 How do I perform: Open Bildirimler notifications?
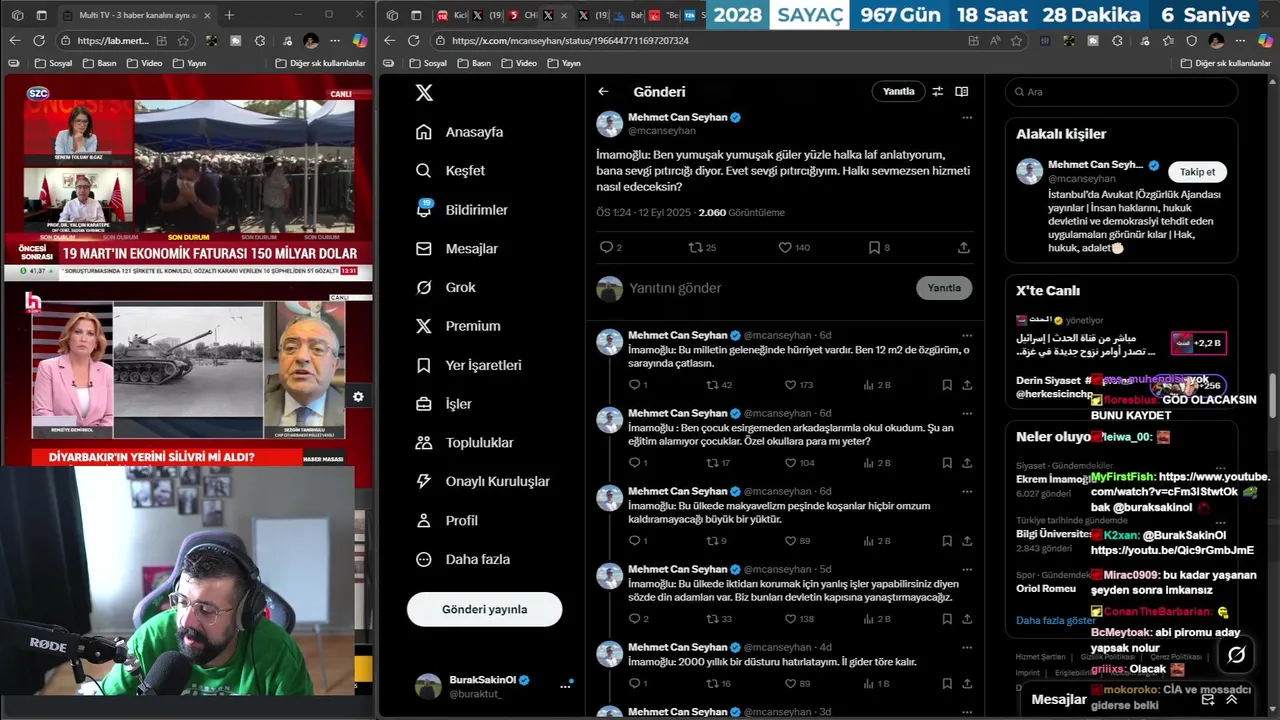coord(462,210)
